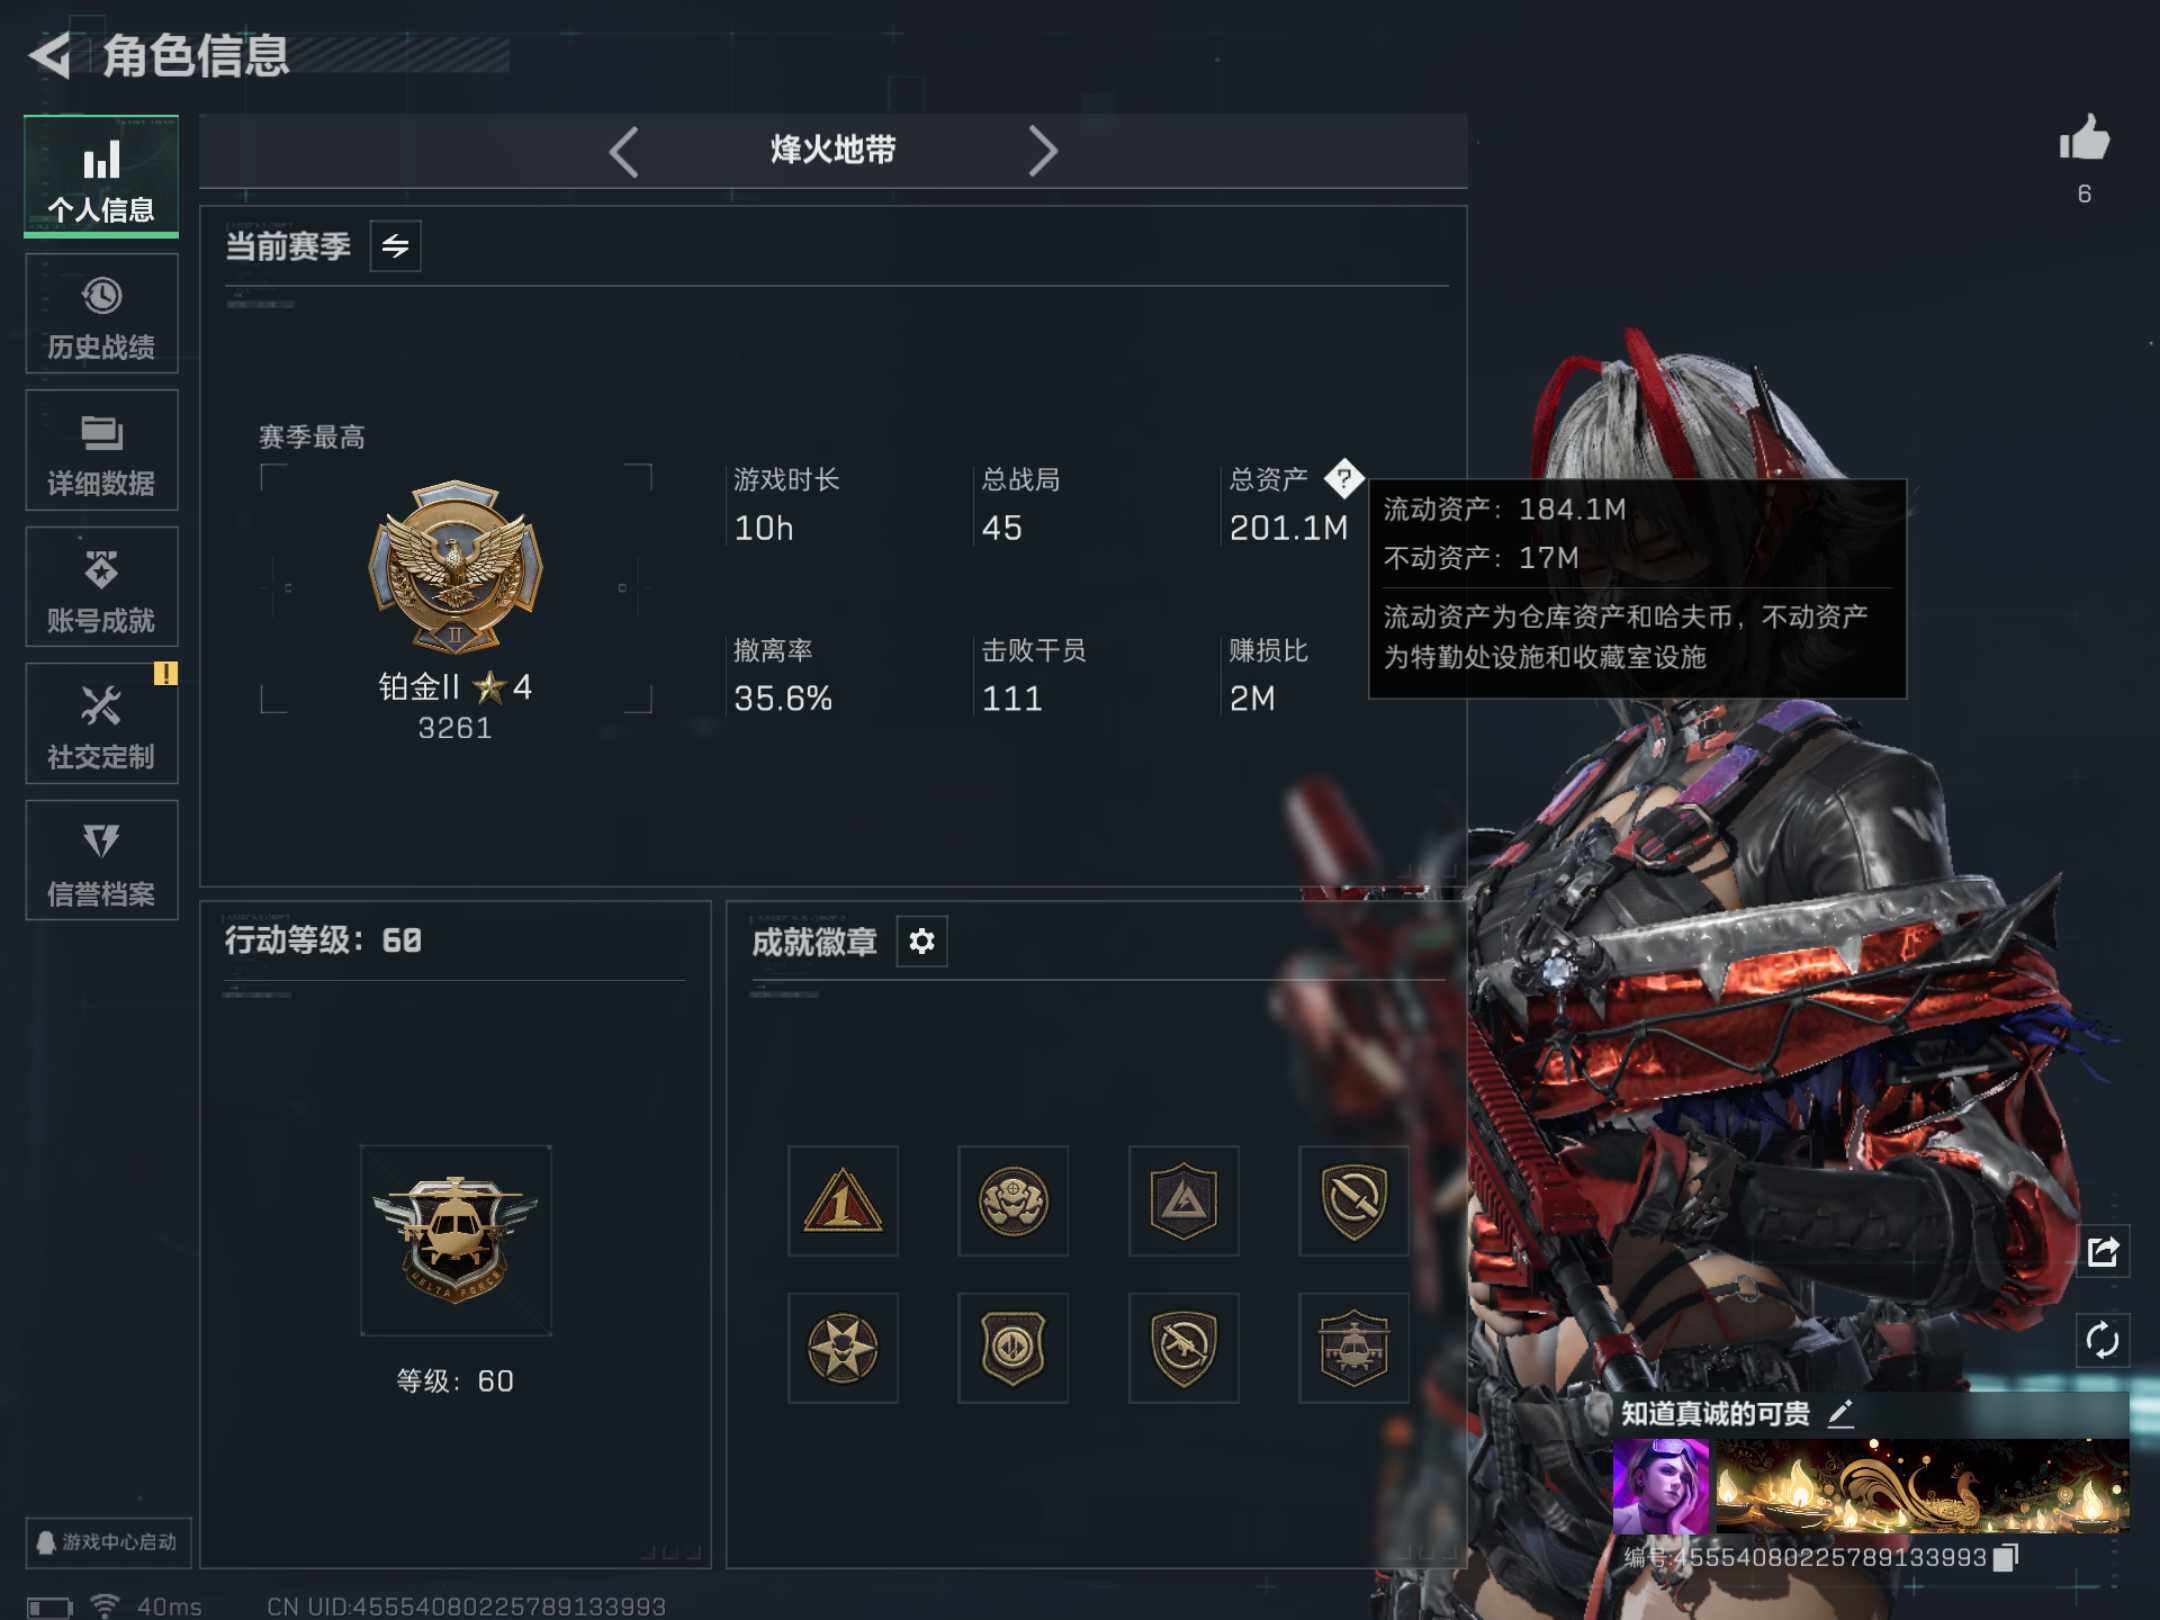Click the share icon beside the character

[x=2103, y=1251]
